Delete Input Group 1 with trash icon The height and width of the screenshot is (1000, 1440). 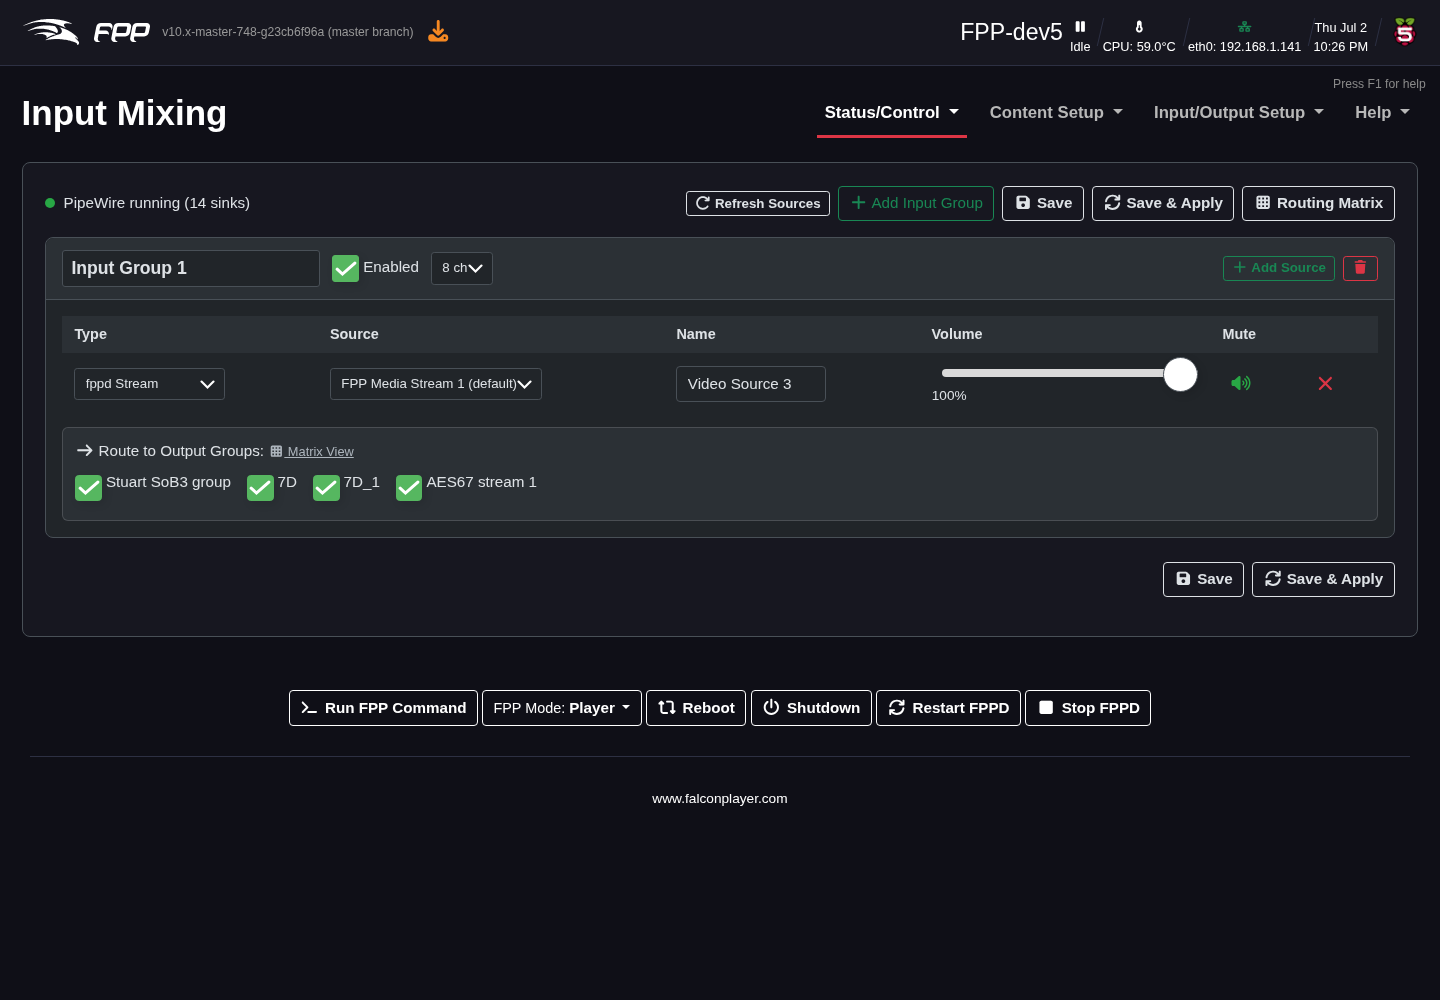tap(1360, 268)
